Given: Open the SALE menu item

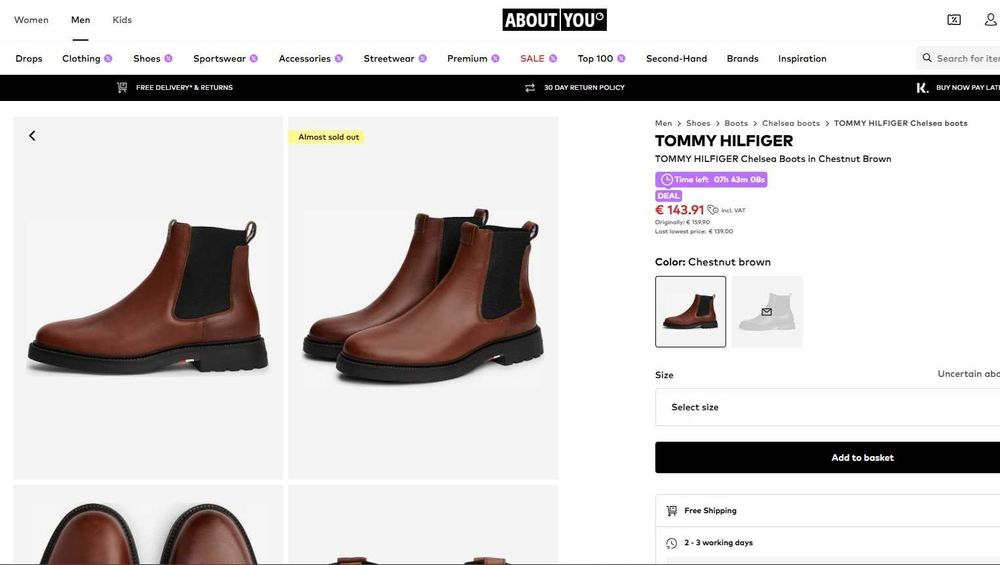Looking at the screenshot, I should click(532, 59).
